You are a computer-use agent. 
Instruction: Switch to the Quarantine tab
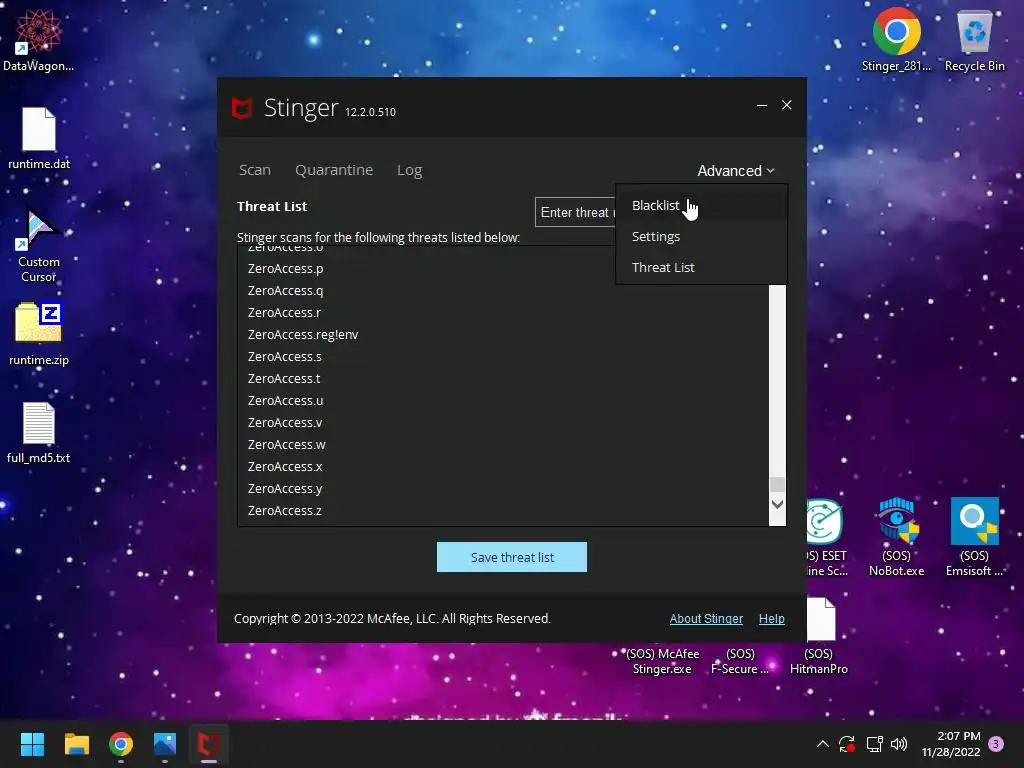pos(334,170)
